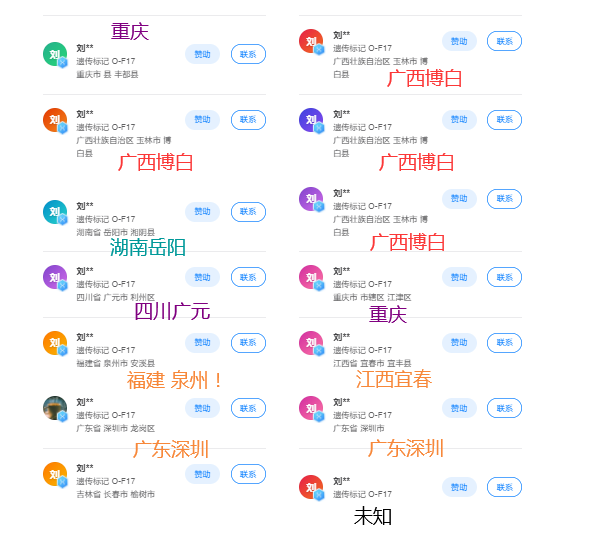Click the blue-violet avatar of the right-column 广西 博白县 user

coord(311,120)
